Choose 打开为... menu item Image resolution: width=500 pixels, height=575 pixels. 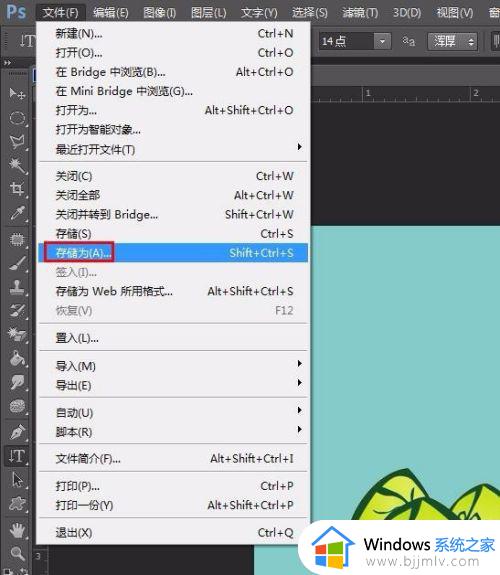click(x=173, y=110)
